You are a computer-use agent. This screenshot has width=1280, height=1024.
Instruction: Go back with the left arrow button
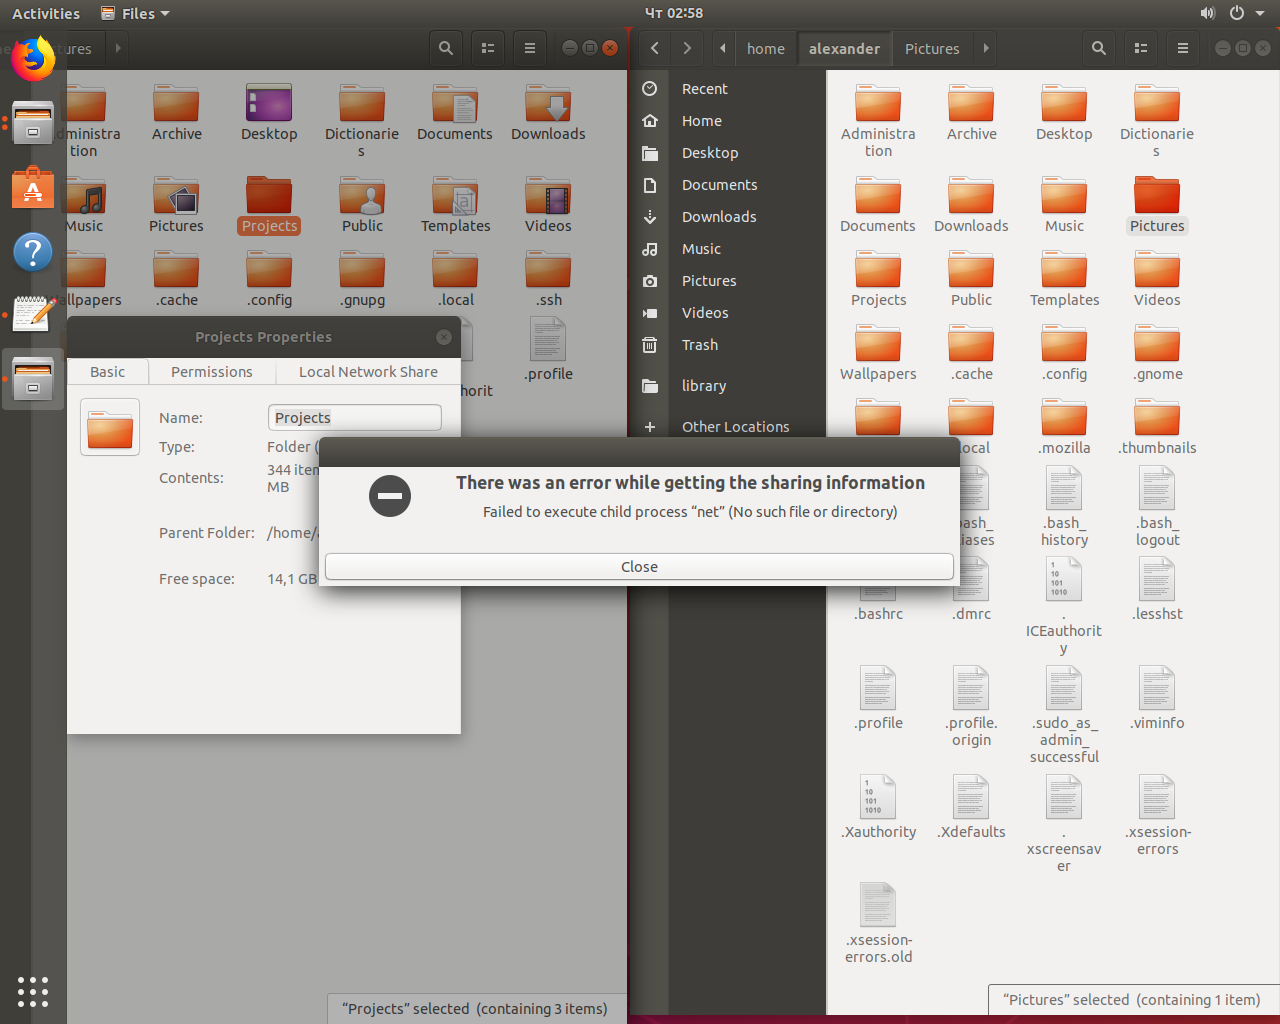[654, 48]
